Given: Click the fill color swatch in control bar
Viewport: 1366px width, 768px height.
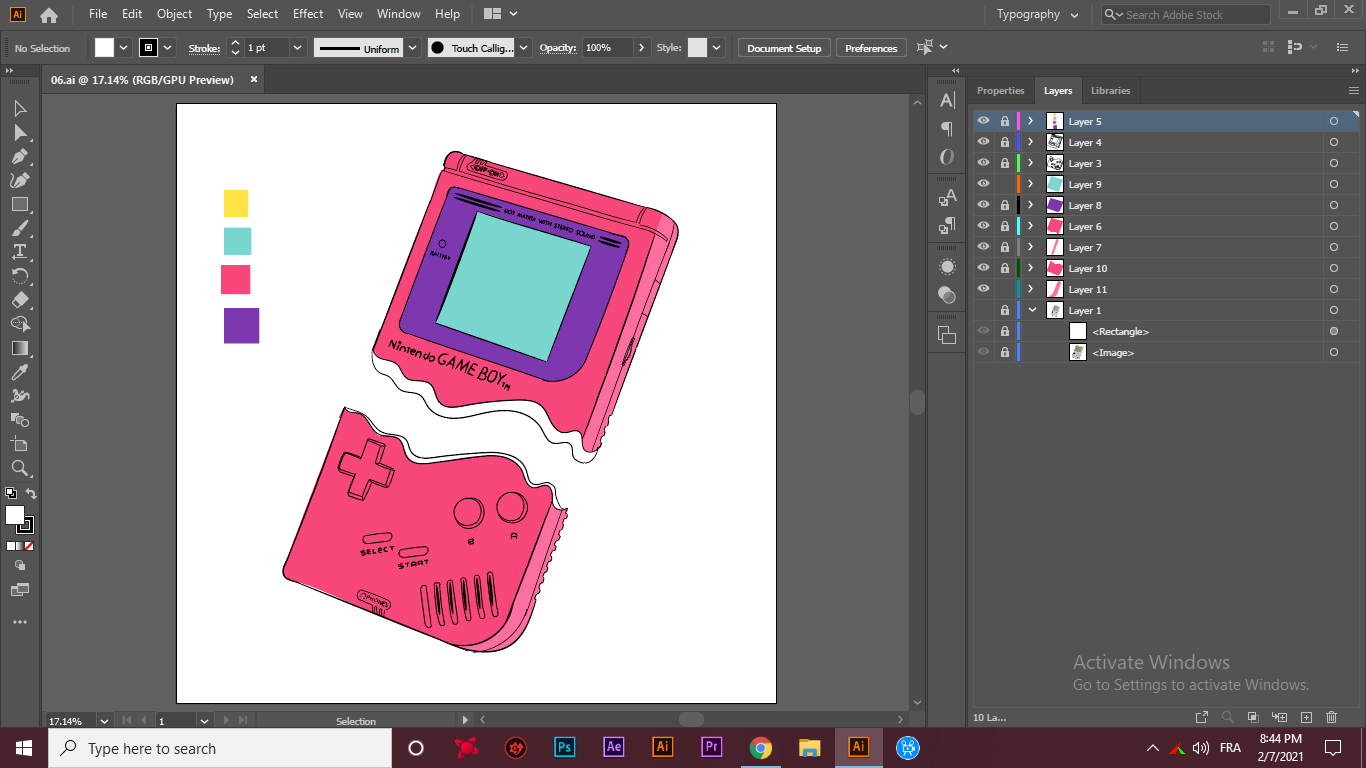Looking at the screenshot, I should click(x=105, y=48).
